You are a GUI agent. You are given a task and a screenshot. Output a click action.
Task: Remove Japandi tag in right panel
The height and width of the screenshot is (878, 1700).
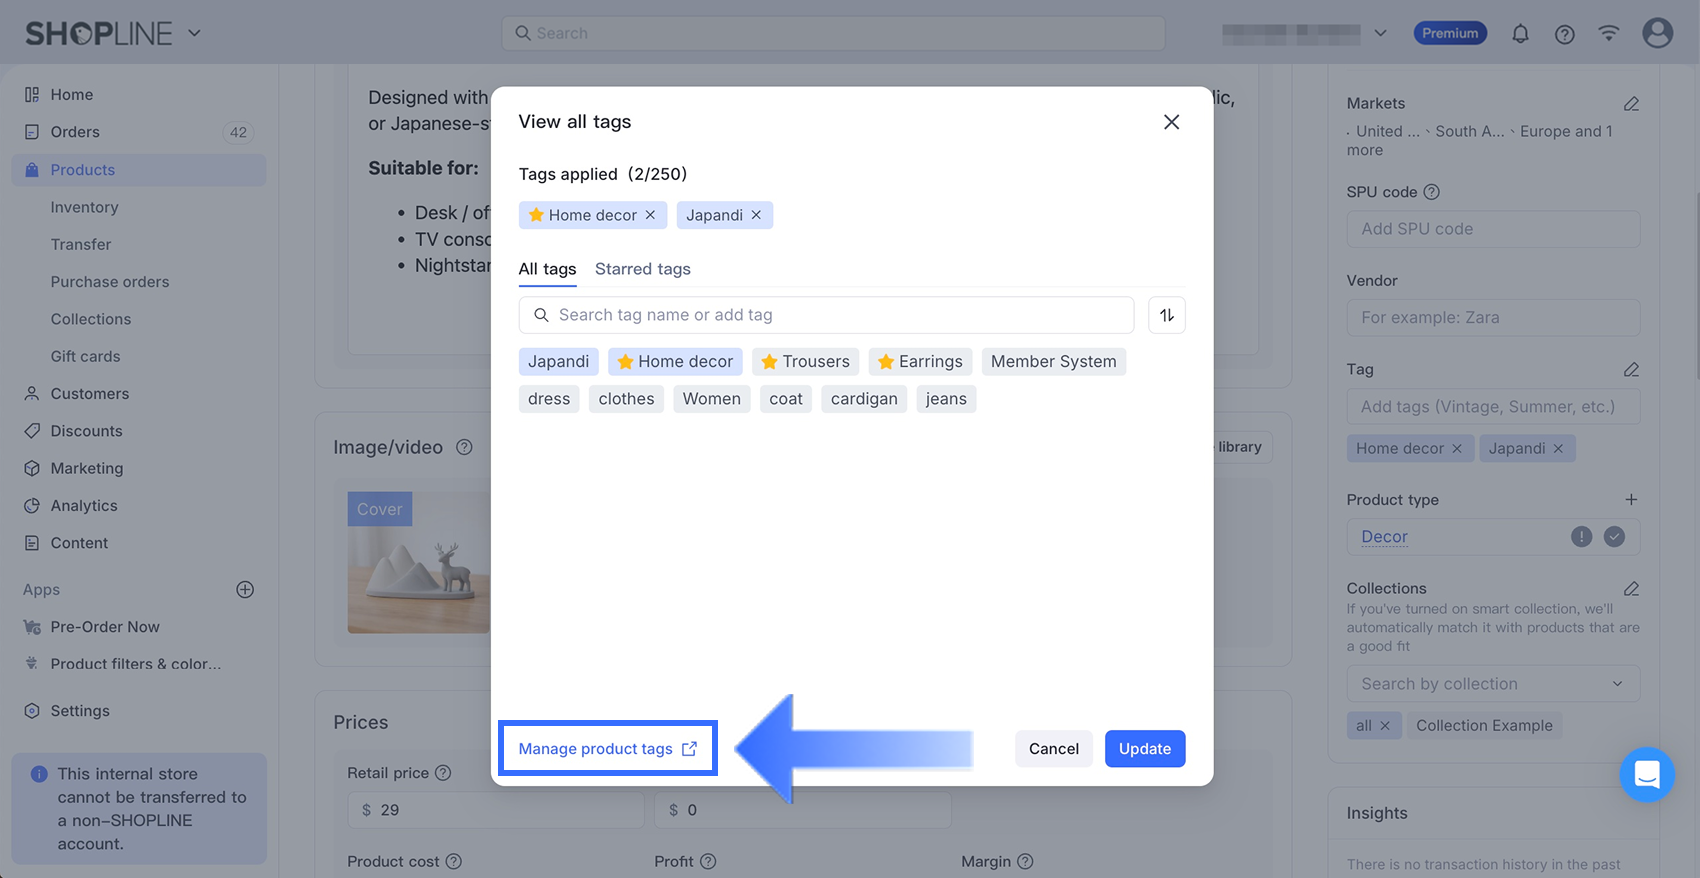[x=1558, y=449]
